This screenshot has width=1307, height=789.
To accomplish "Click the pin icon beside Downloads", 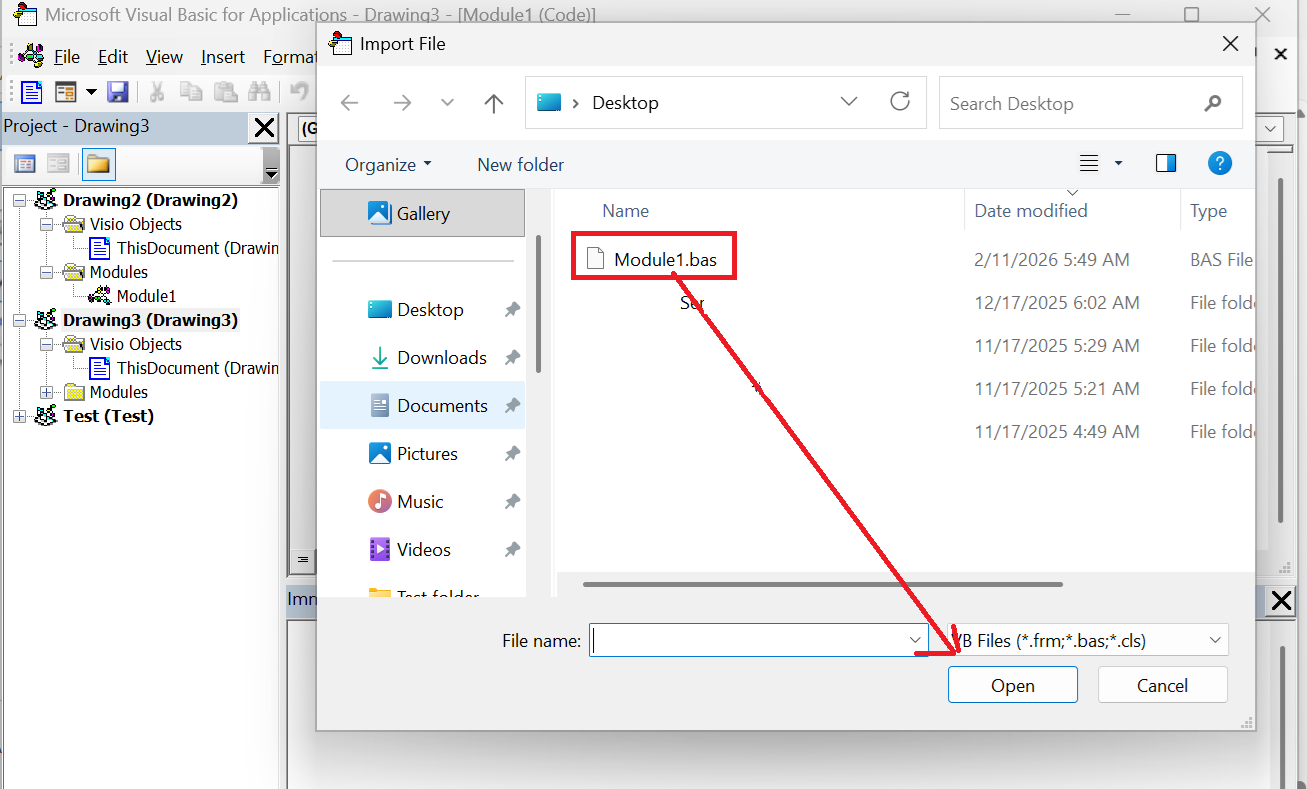I will coord(512,358).
